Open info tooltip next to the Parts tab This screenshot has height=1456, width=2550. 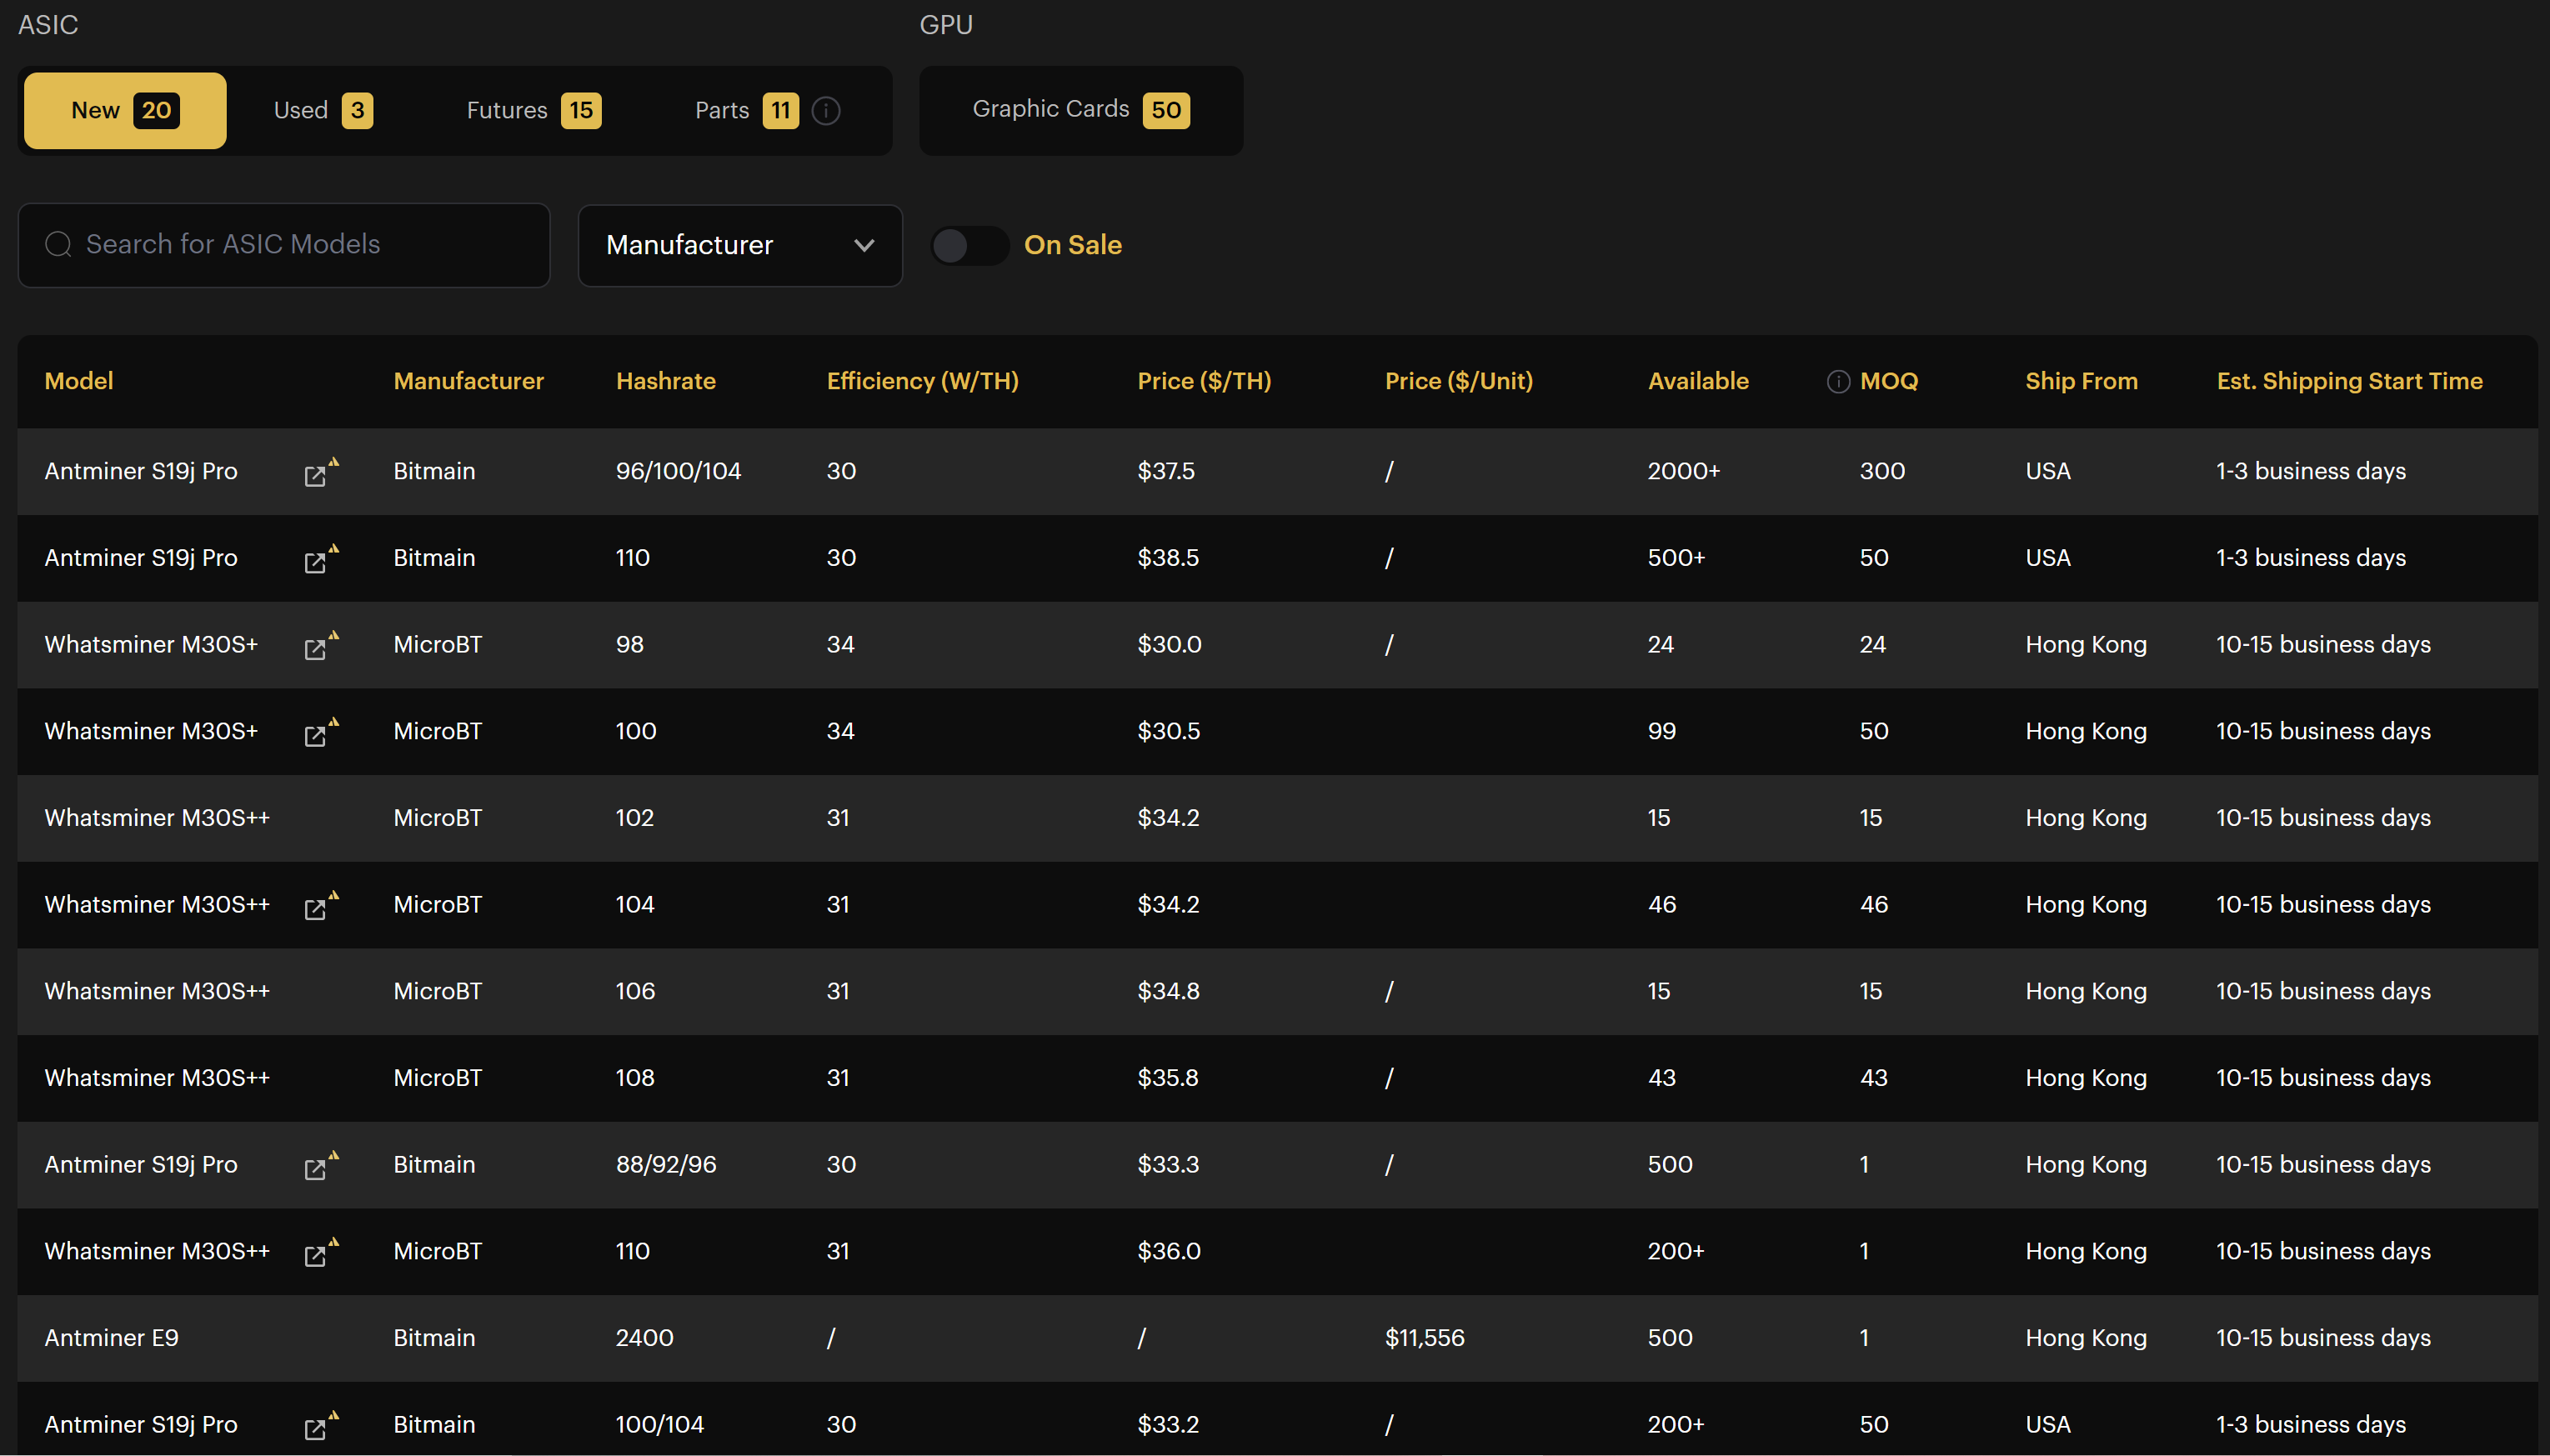(825, 111)
